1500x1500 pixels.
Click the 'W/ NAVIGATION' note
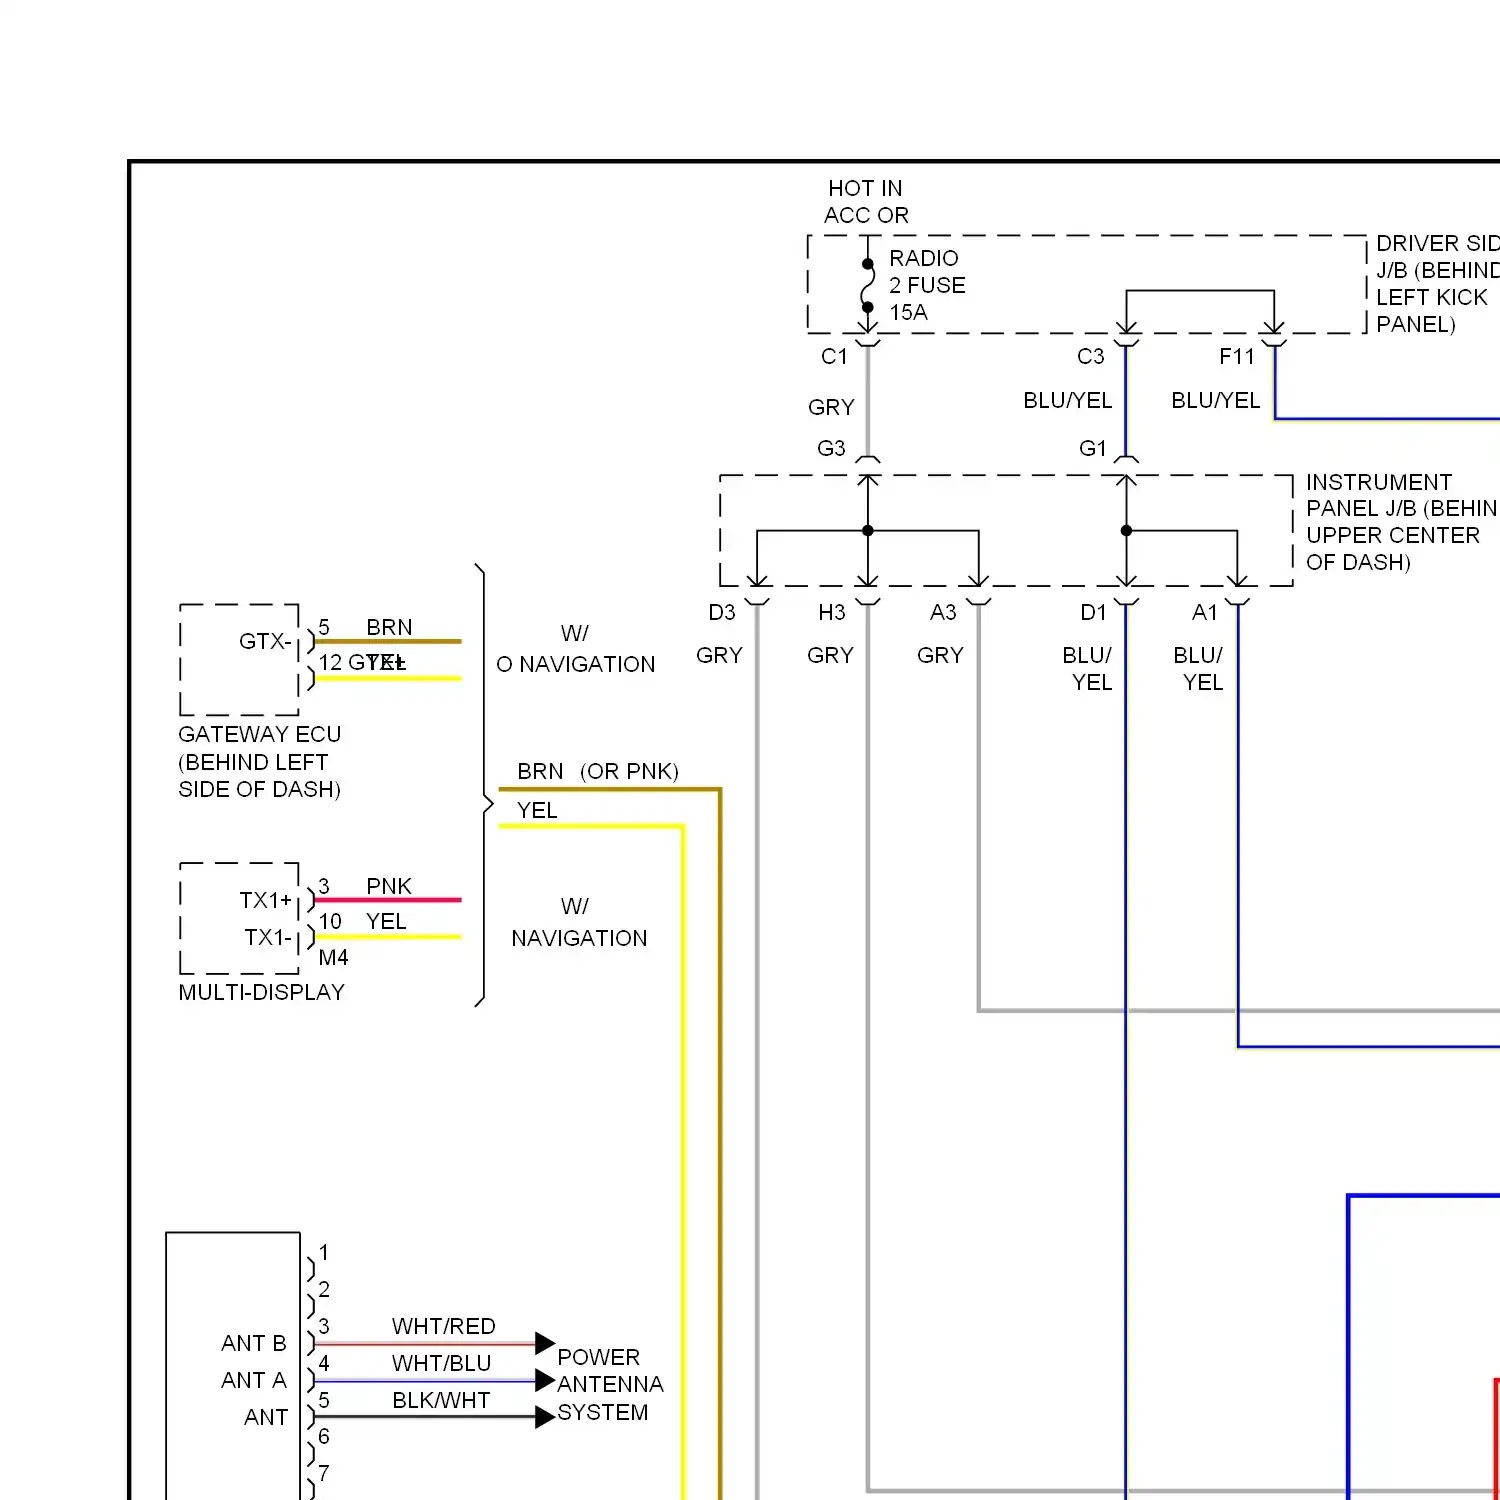click(579, 923)
